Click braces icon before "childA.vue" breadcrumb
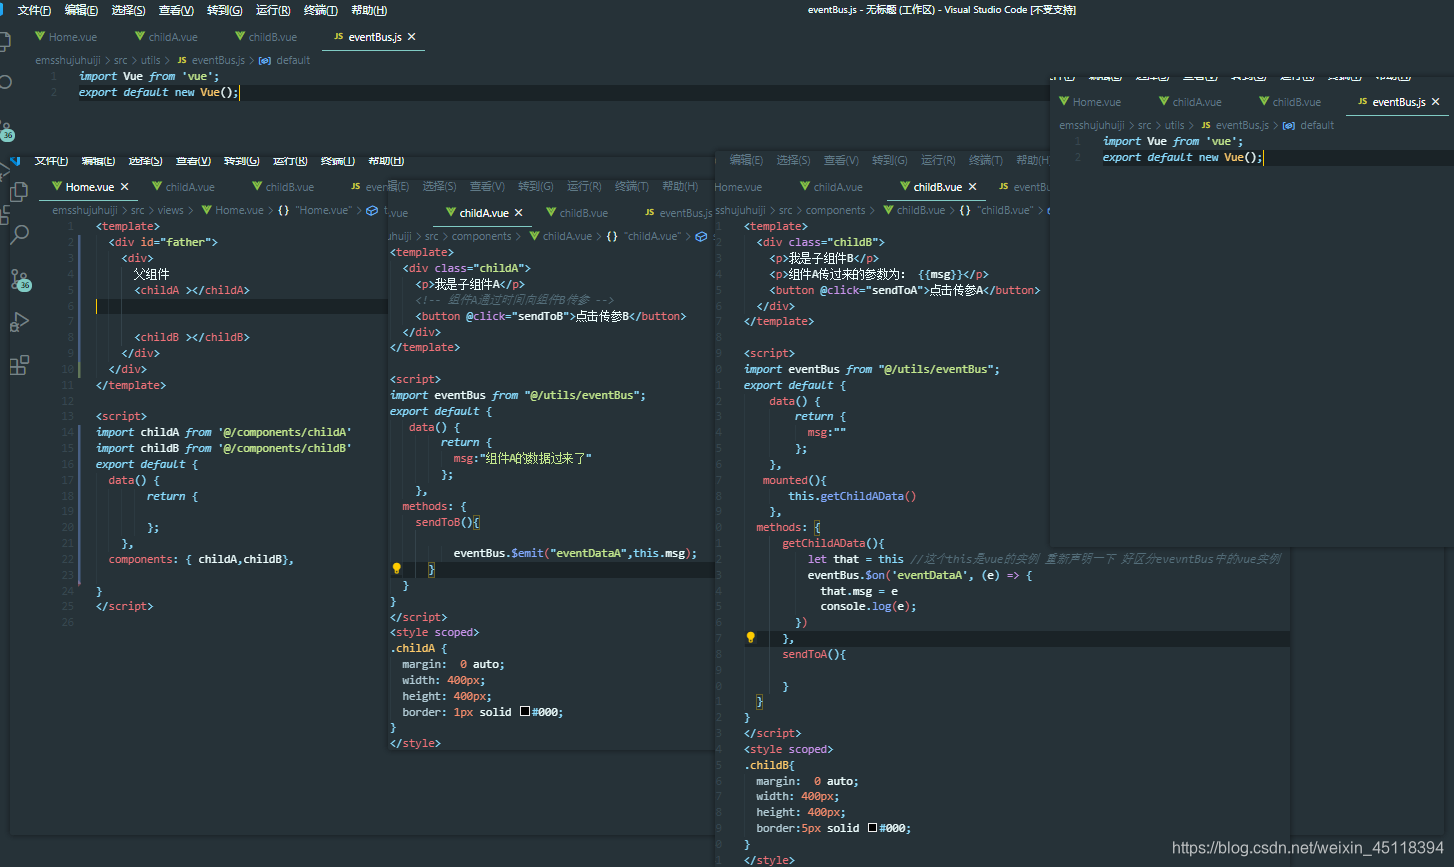Image resolution: width=1454 pixels, height=867 pixels. (x=613, y=236)
